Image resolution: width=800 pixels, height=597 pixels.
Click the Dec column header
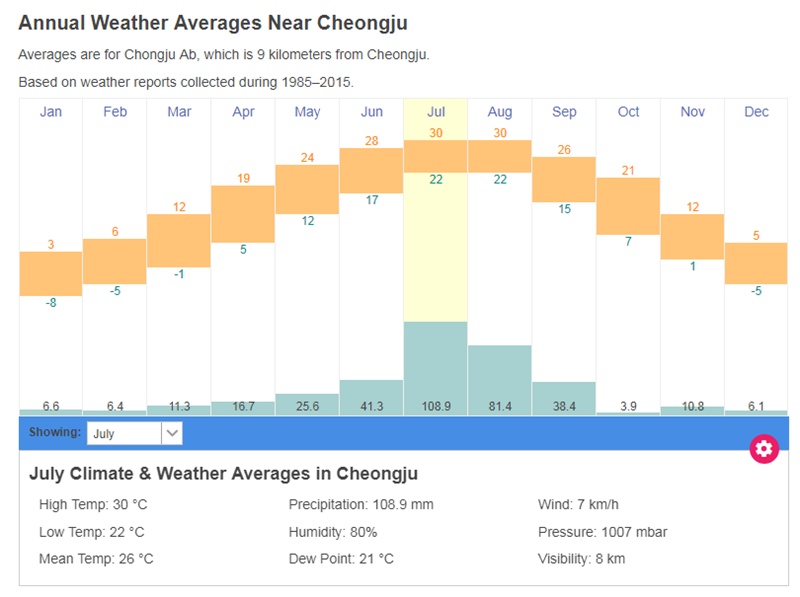(756, 112)
